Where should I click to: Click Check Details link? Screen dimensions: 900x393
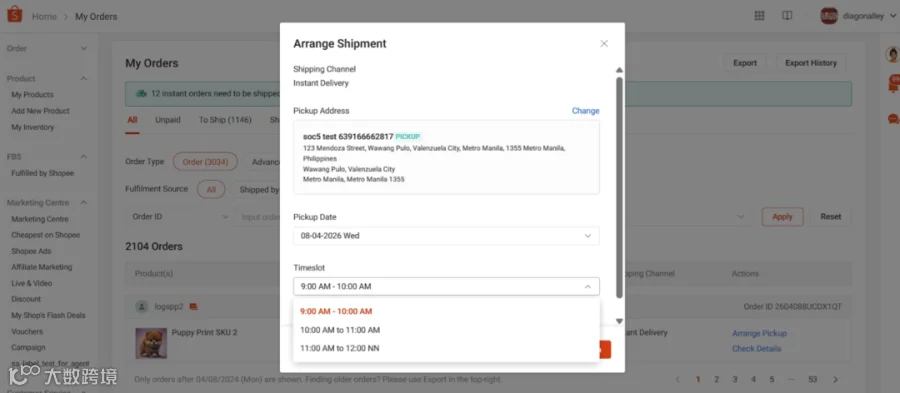pos(757,349)
